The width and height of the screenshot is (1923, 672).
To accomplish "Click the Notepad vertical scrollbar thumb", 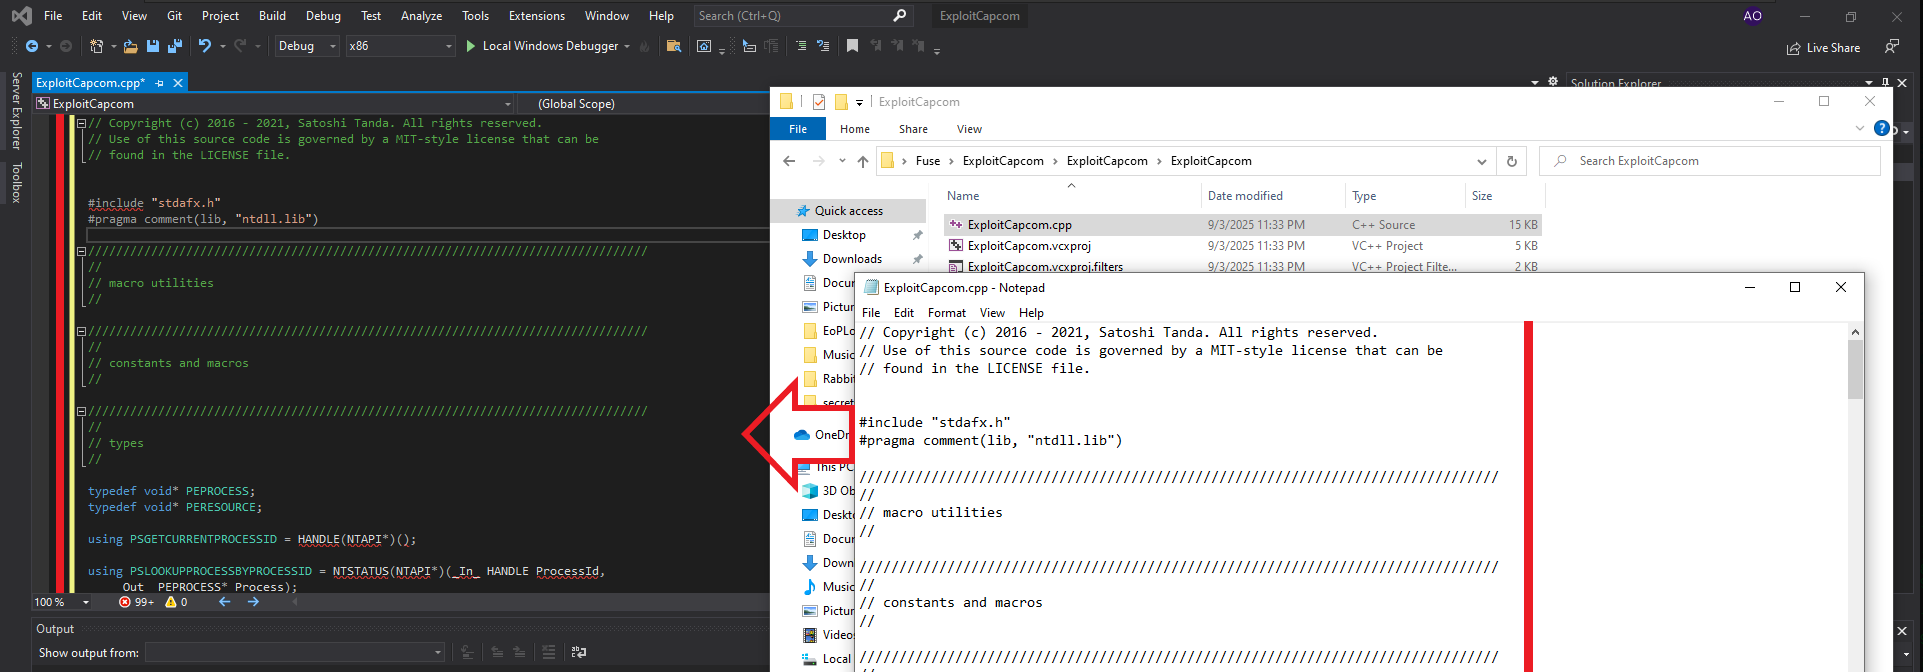I will pyautogui.click(x=1855, y=370).
